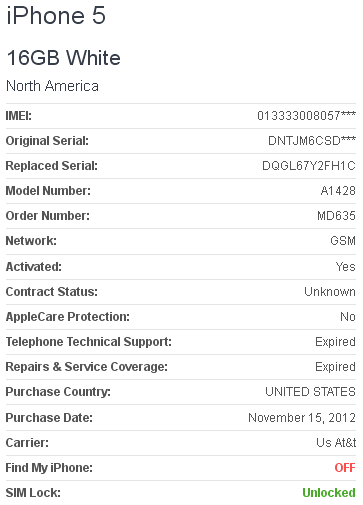Click the Telephone Technical Support Expired value
The width and height of the screenshot is (363, 505).
tap(335, 342)
